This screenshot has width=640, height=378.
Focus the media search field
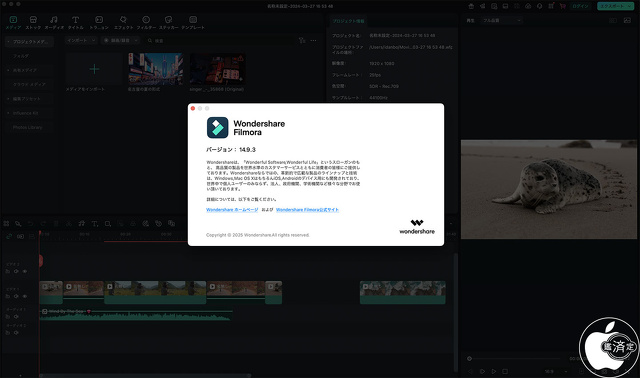click(x=220, y=41)
